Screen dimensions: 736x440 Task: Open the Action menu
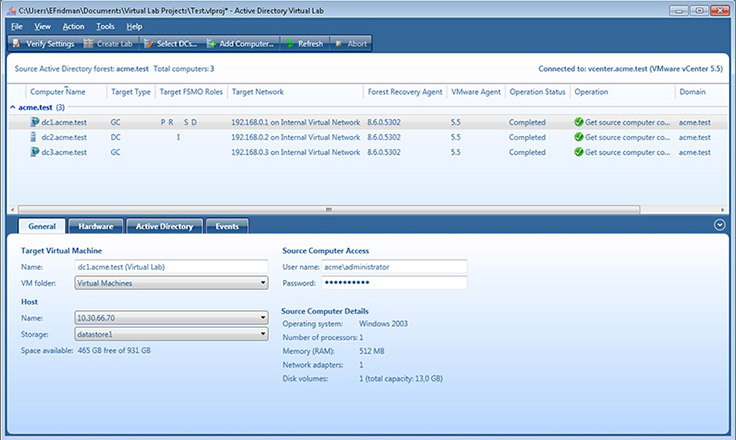tap(73, 26)
